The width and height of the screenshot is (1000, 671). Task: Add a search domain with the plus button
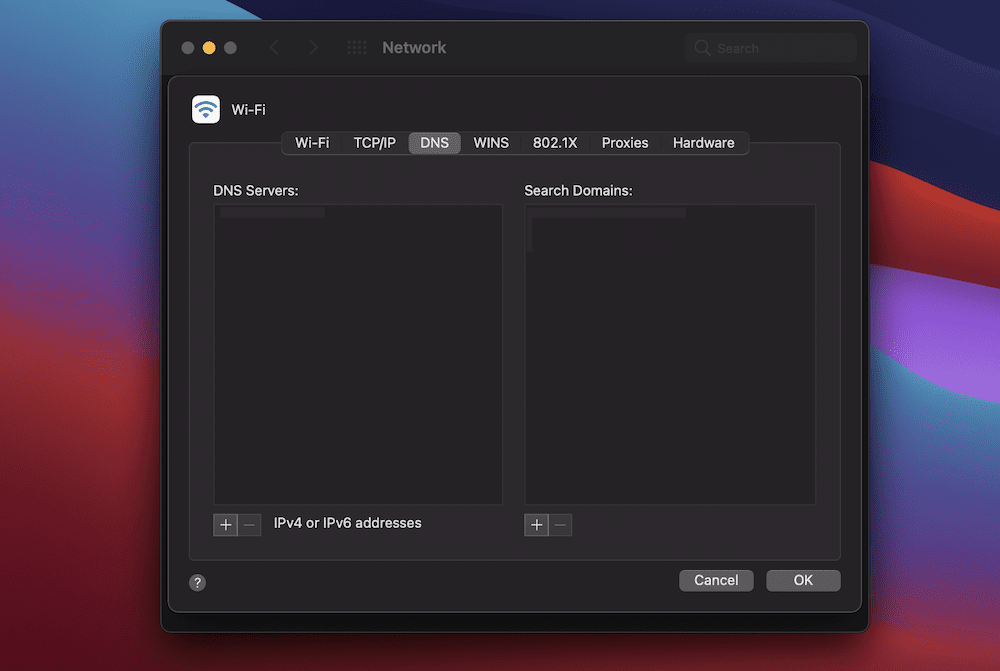(x=537, y=525)
